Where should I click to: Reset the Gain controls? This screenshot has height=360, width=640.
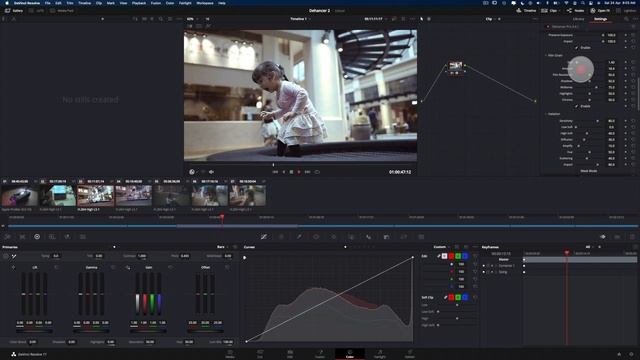coord(170,267)
